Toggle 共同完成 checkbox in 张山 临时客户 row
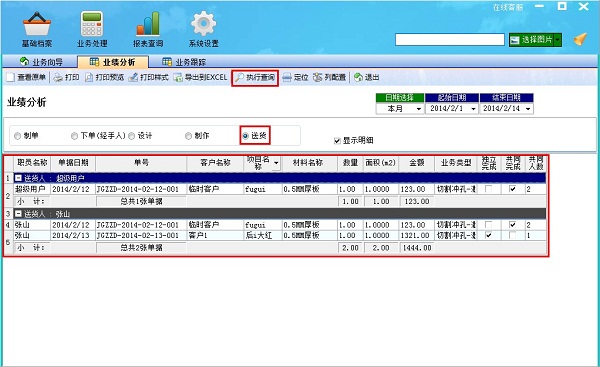 pos(513,225)
